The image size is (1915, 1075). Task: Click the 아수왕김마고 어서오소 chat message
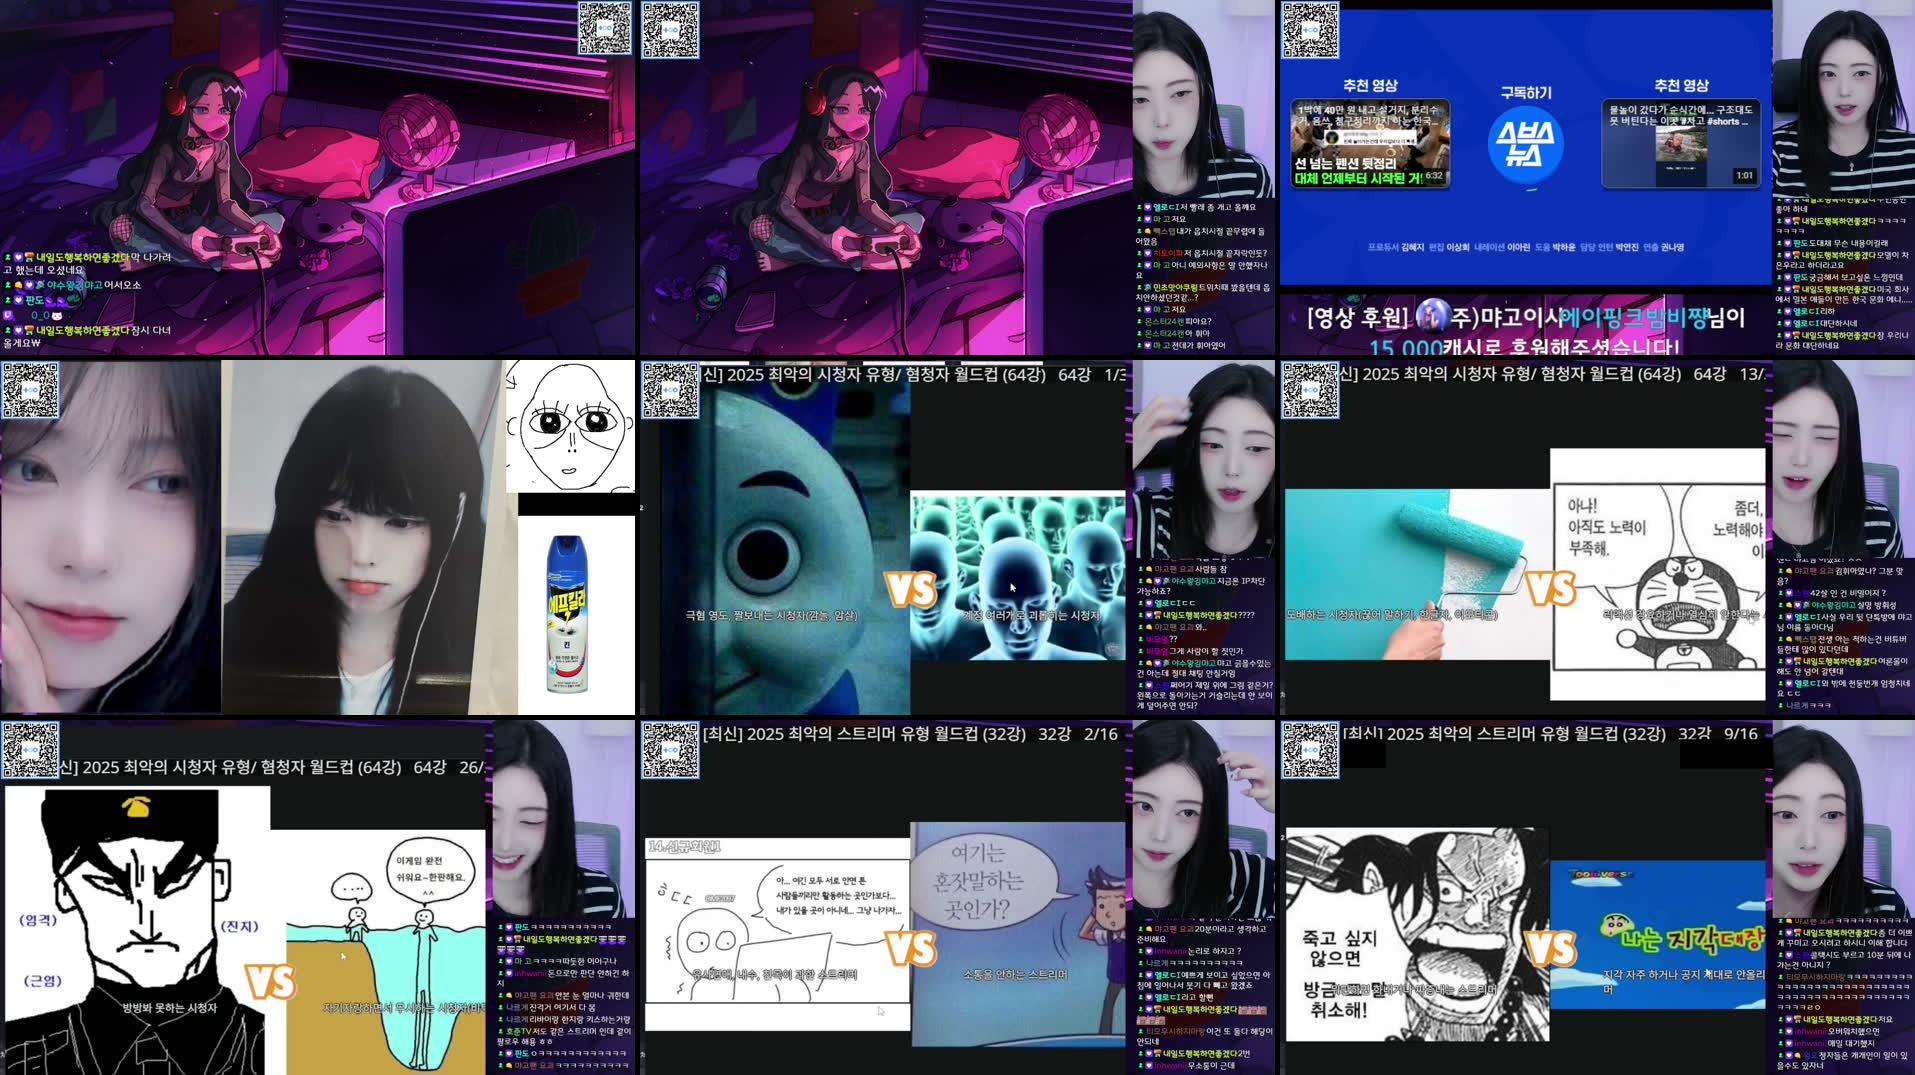[74, 285]
